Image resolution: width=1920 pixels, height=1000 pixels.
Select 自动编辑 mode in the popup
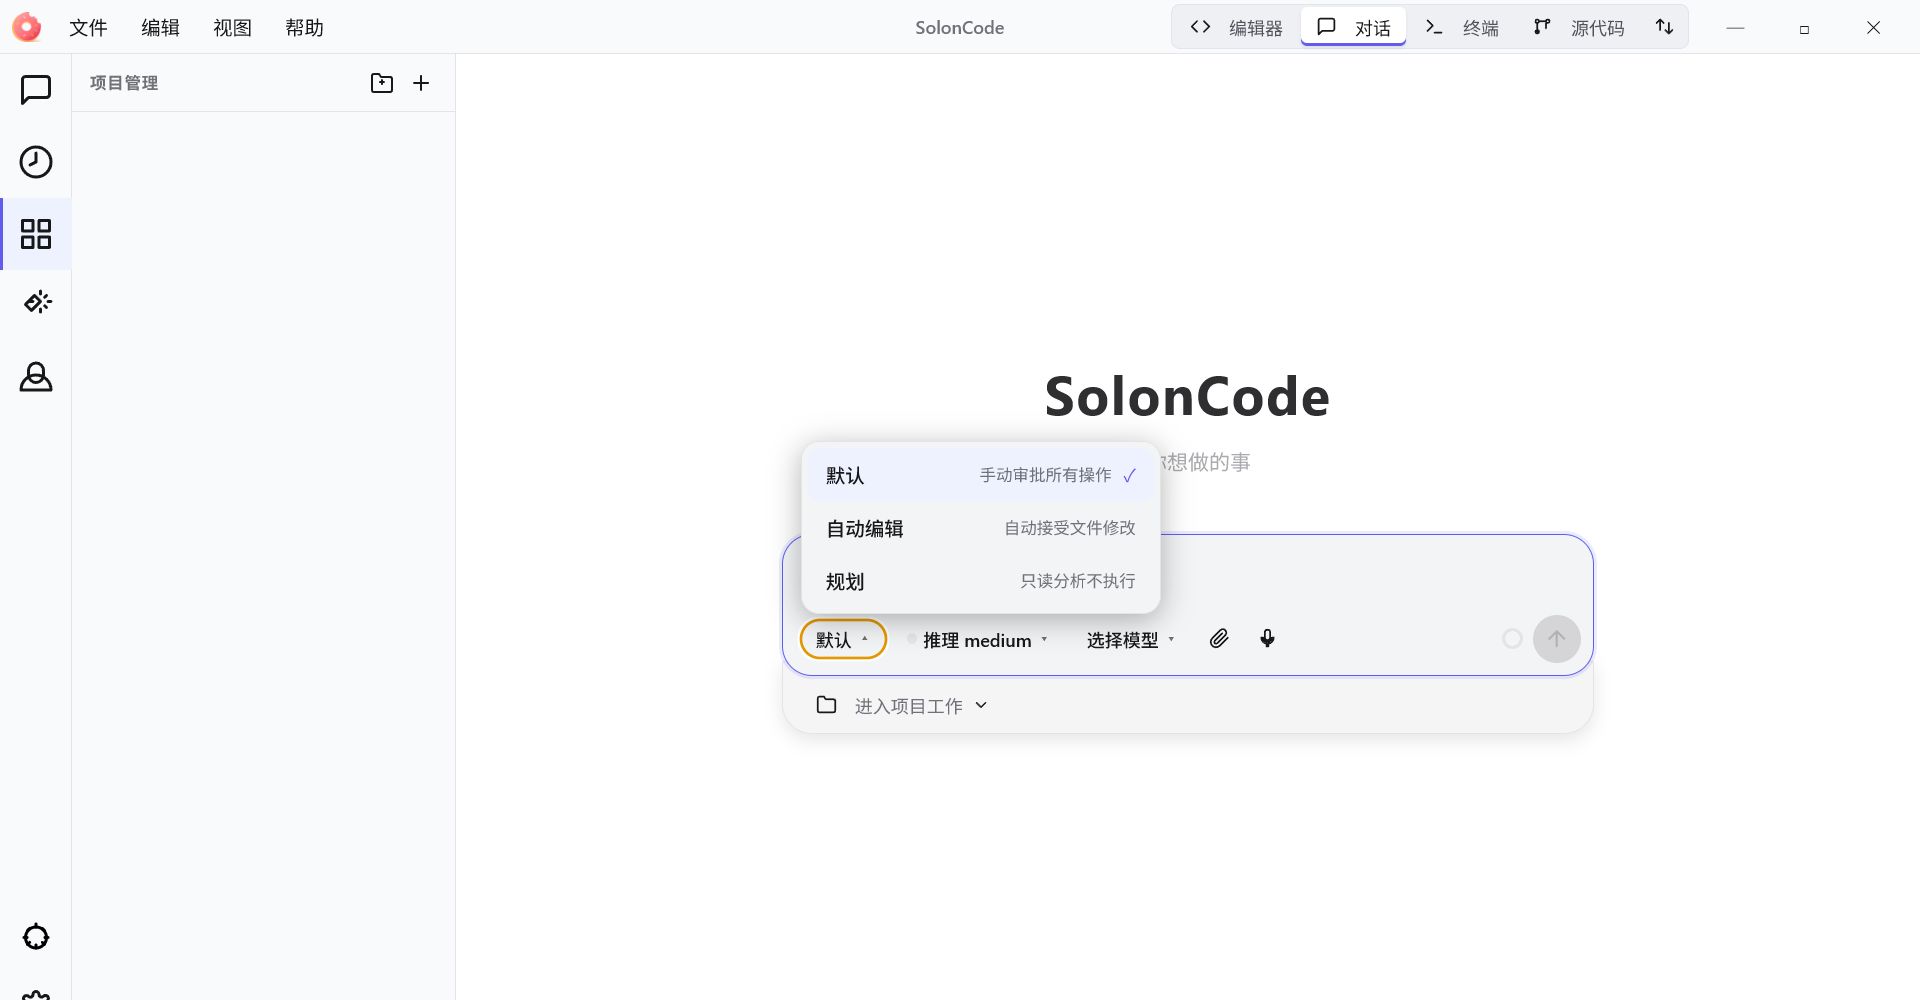pos(981,528)
